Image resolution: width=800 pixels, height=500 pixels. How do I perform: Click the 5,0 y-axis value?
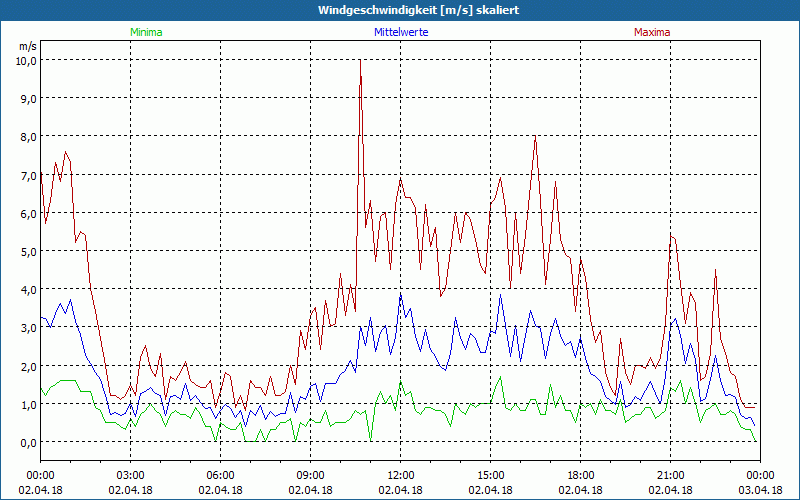[29, 252]
